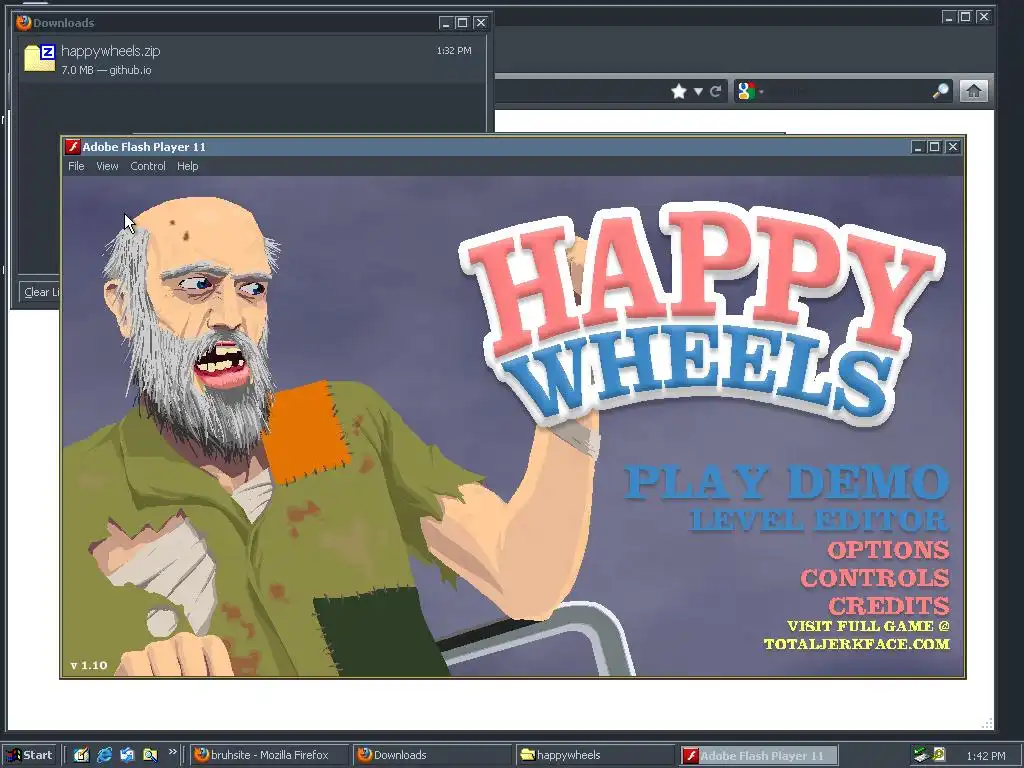This screenshot has height=768, width=1024.
Task: Switch to bruhsite - Mozilla Firefox in the taskbar
Action: tap(270, 755)
